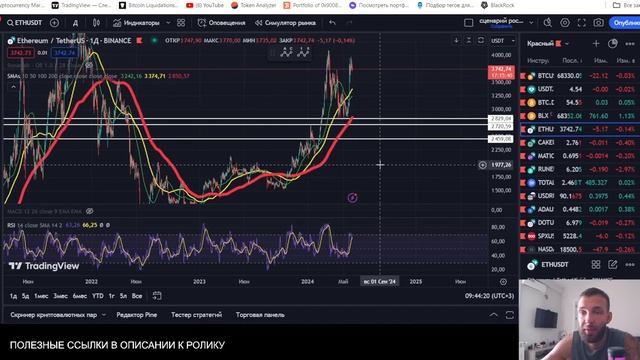Add a symbol to compare with plus icon
This screenshot has height=360, width=640.
click(54, 23)
